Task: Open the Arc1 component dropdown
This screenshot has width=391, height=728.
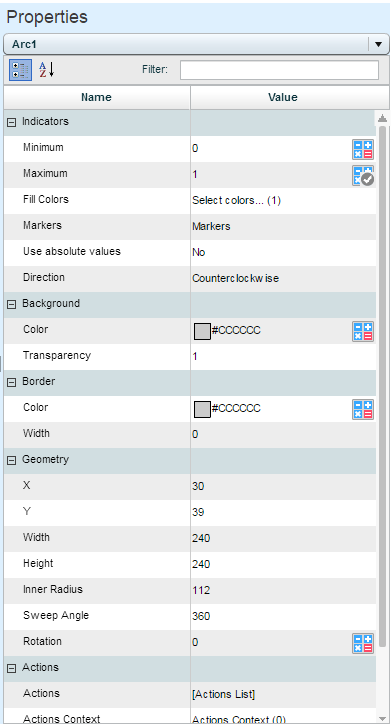Action: pyautogui.click(x=378, y=45)
